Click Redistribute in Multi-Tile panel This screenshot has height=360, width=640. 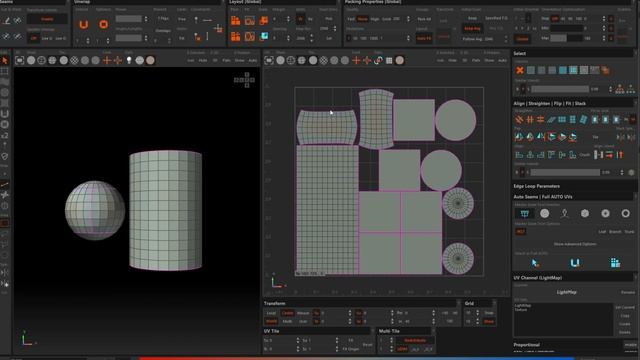tap(415, 340)
